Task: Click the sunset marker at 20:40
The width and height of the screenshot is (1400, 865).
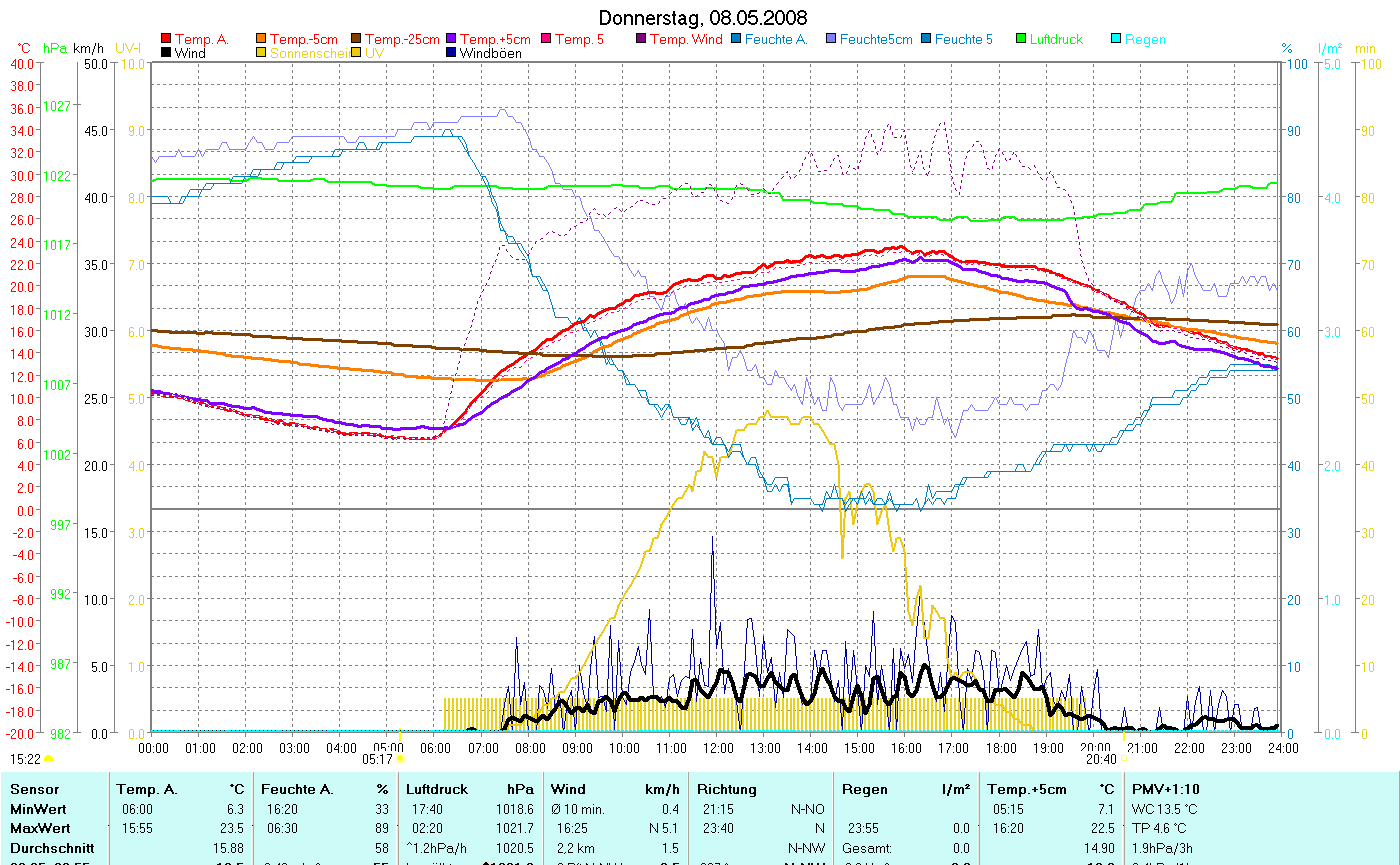Action: click(1124, 759)
